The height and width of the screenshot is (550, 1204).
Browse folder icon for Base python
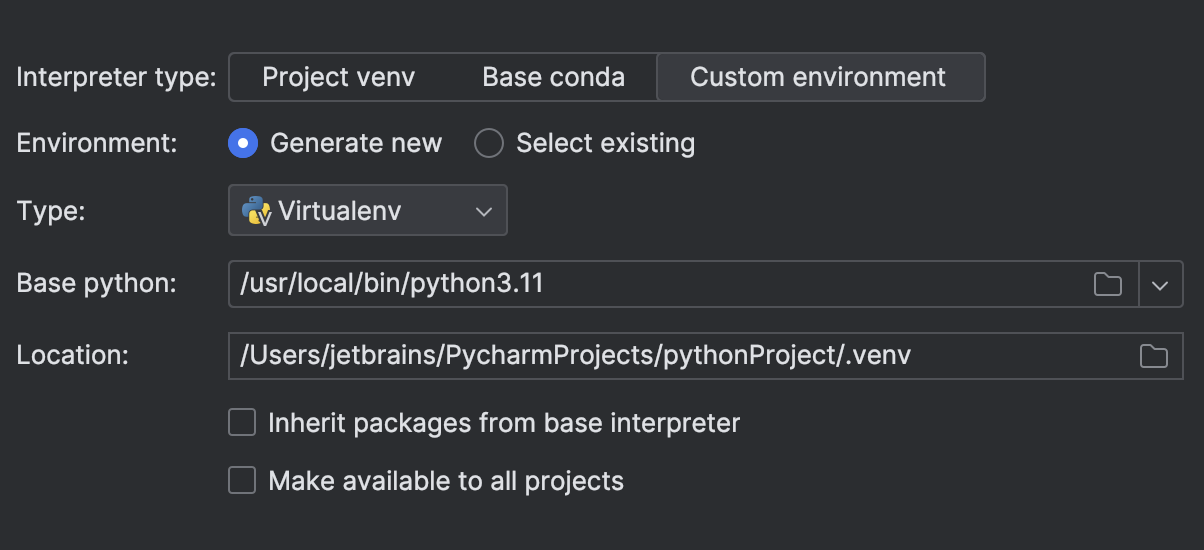click(1107, 284)
